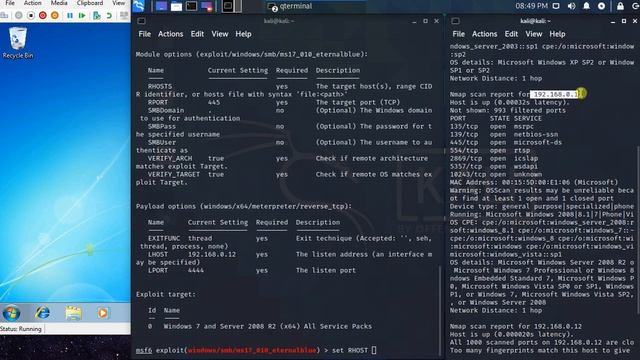Open the volume control tray icon
Viewport: 640px width, 360px height.
pos(571,6)
